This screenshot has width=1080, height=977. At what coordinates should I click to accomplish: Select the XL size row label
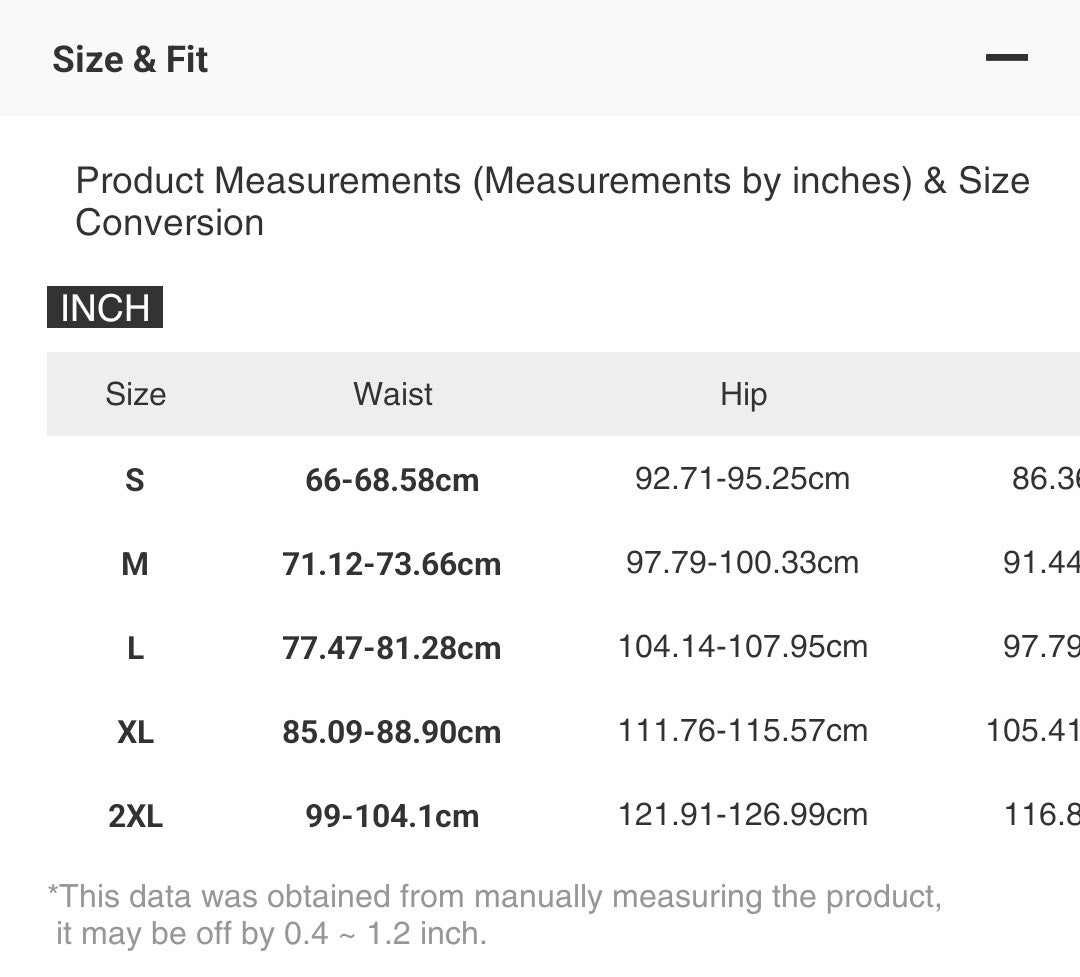pos(135,733)
